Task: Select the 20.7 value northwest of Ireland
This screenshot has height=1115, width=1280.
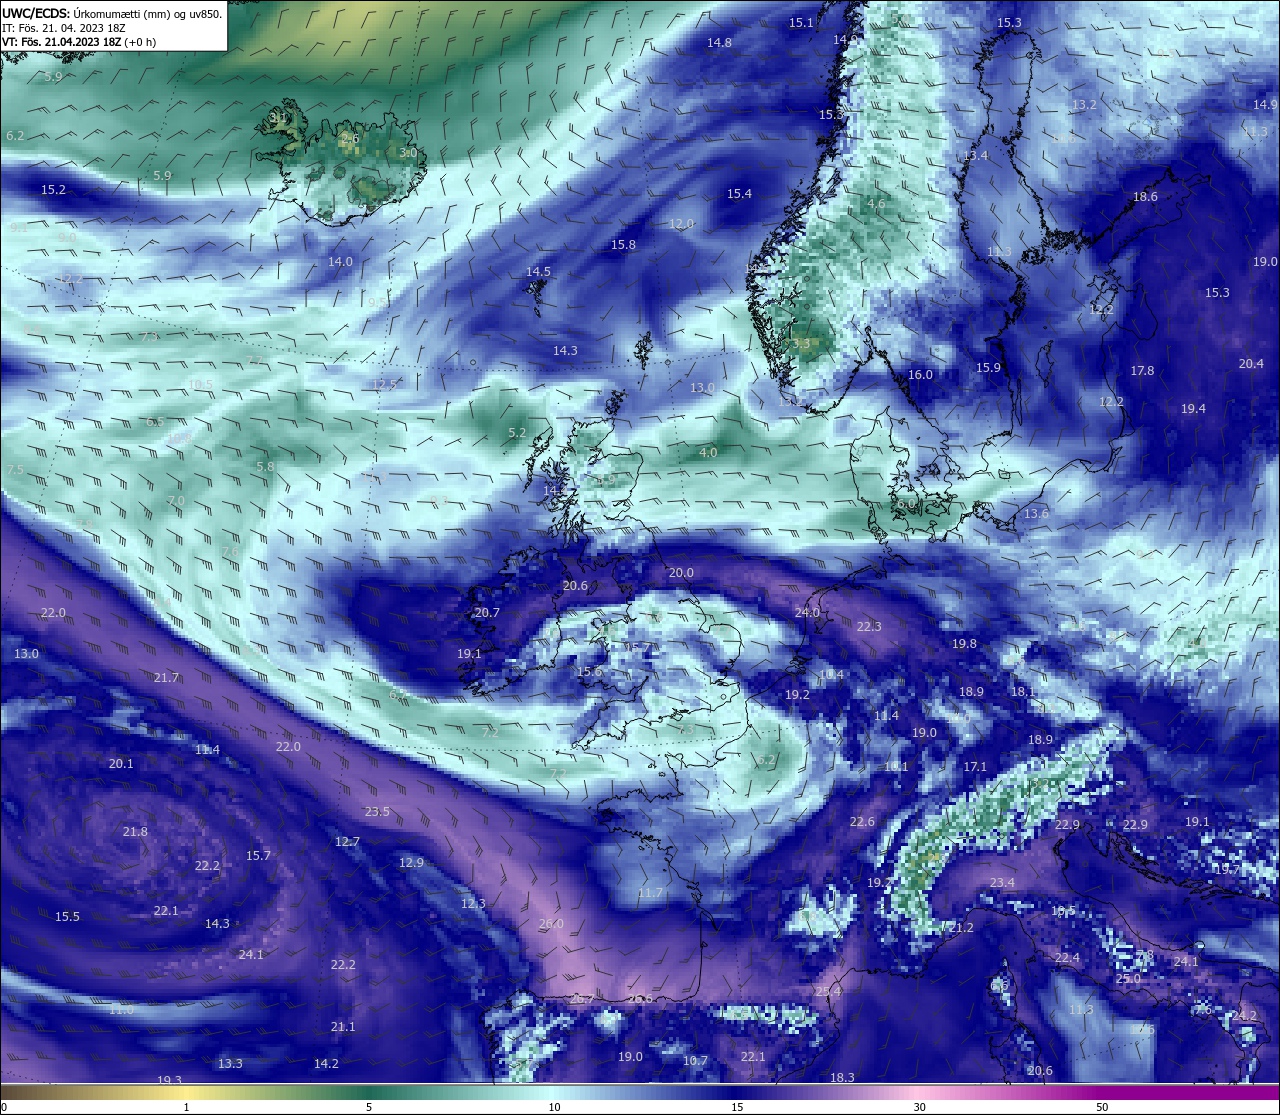Action: (x=487, y=613)
